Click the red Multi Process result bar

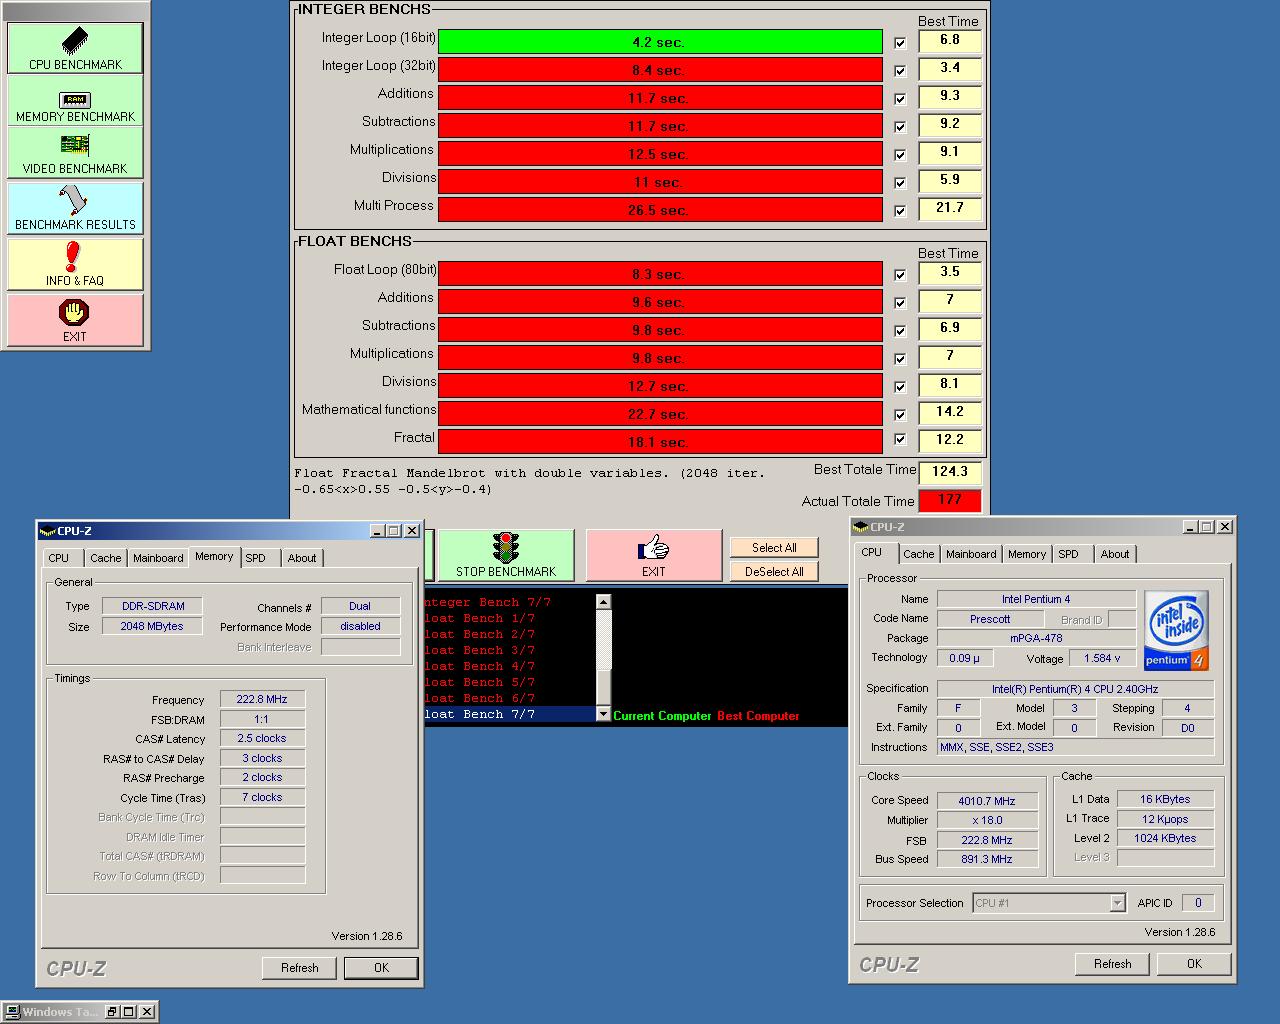tap(660, 210)
